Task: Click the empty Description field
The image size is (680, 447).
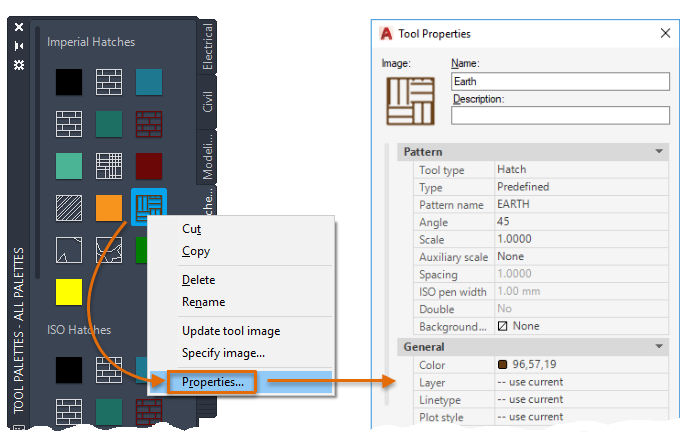Action: point(560,115)
